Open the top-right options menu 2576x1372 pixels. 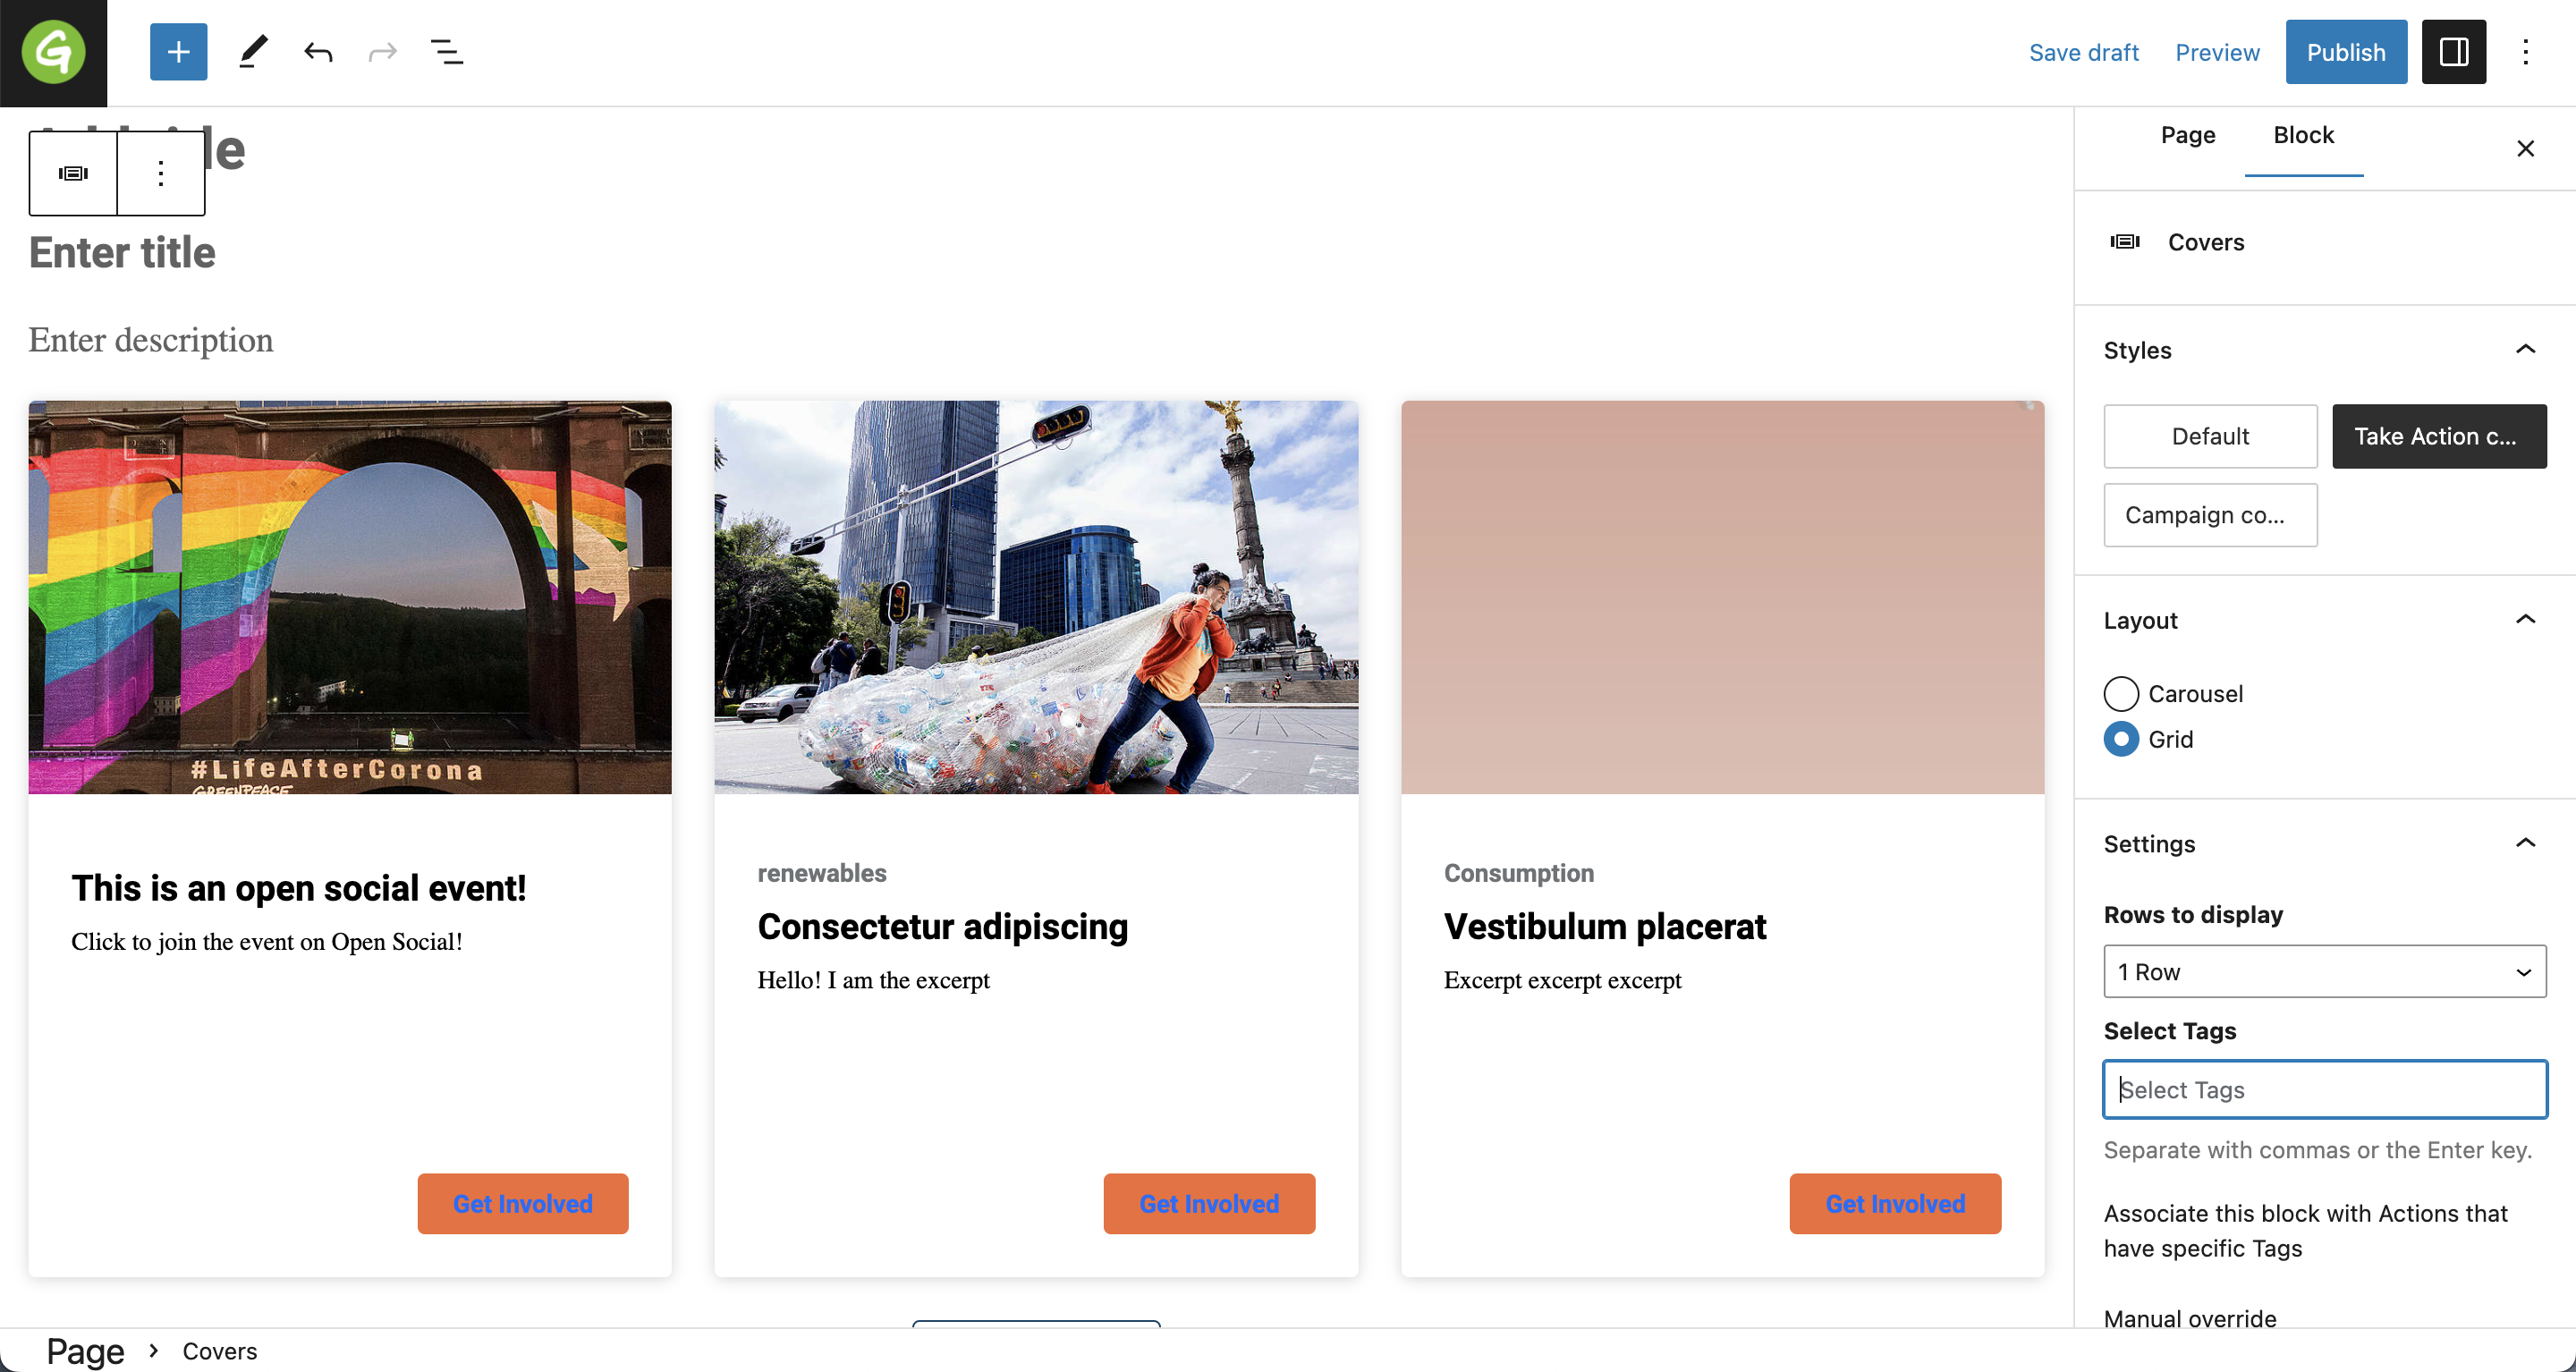click(x=2526, y=52)
